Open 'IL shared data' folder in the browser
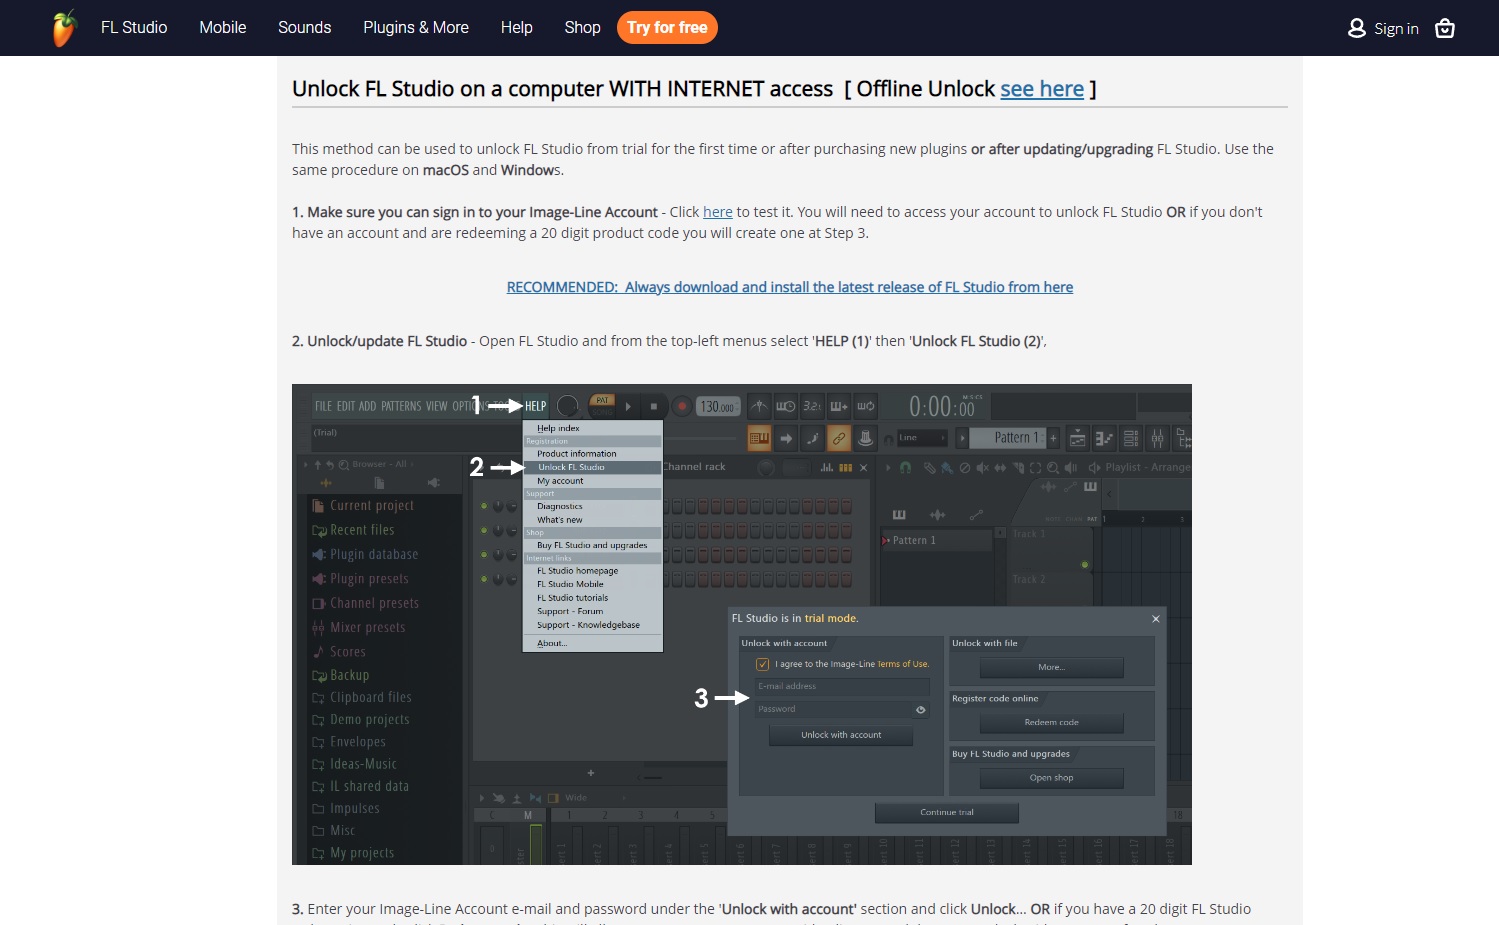 point(360,787)
